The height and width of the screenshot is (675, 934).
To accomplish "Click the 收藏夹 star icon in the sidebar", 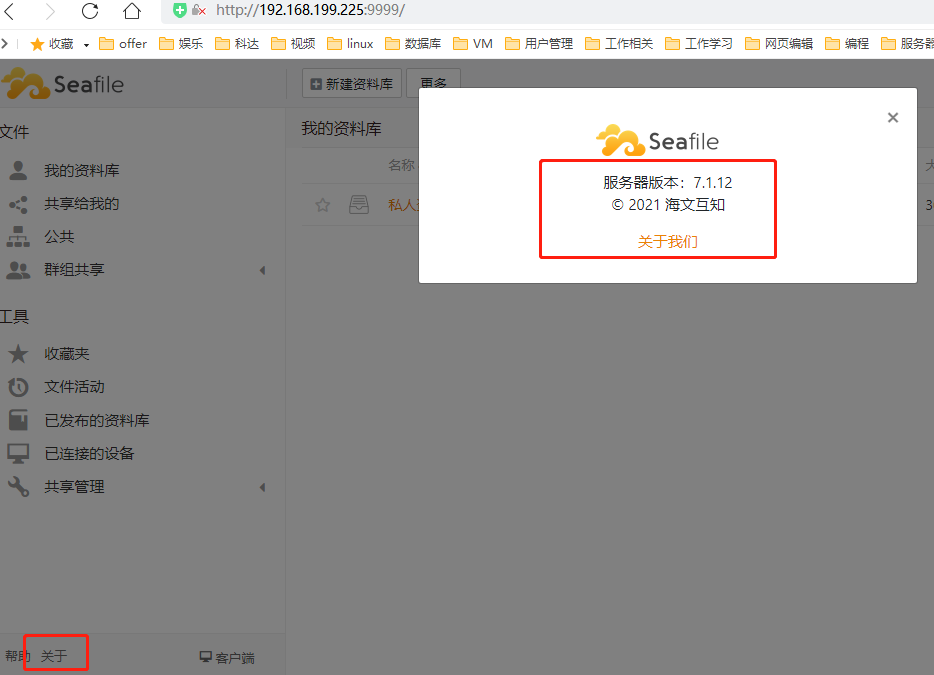I will (x=18, y=354).
